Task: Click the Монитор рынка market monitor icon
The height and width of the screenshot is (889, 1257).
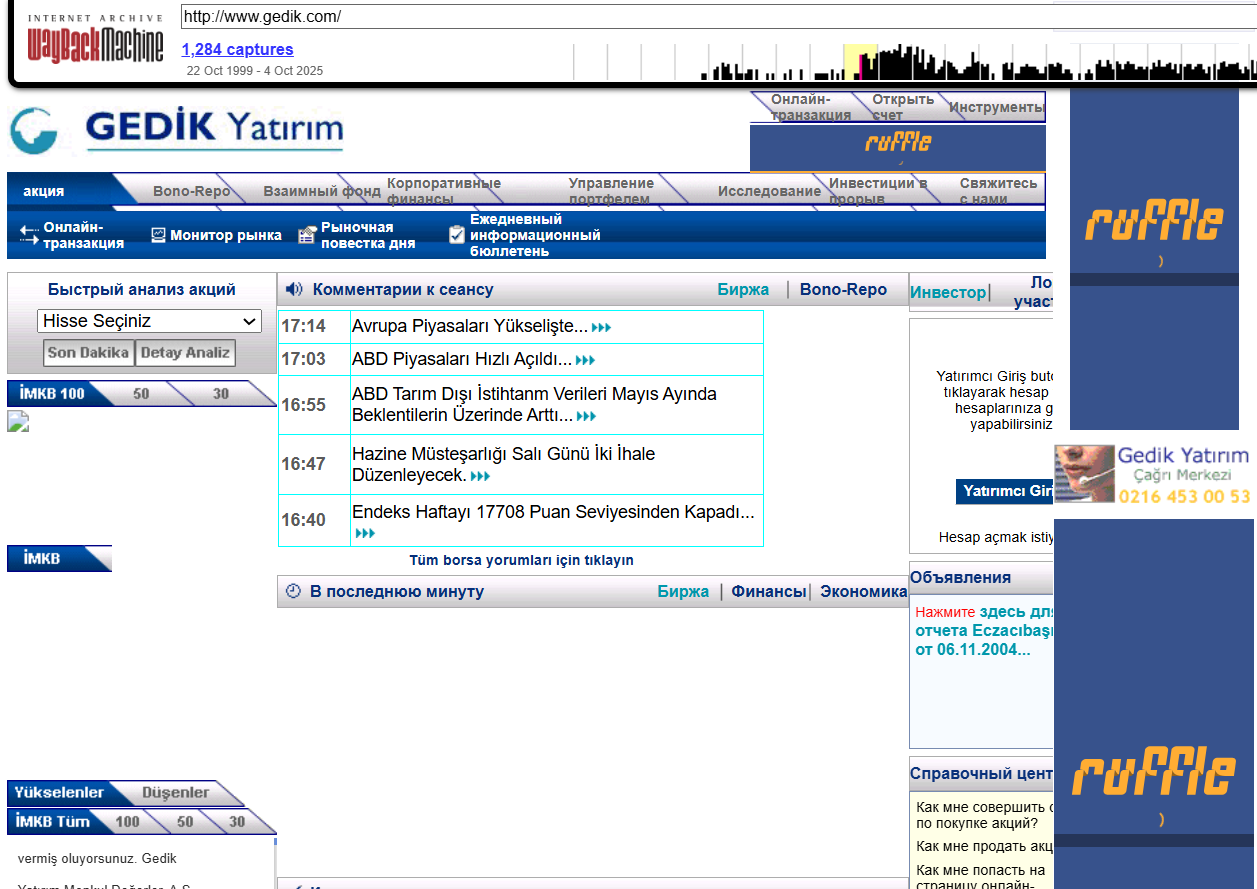Action: click(x=158, y=234)
